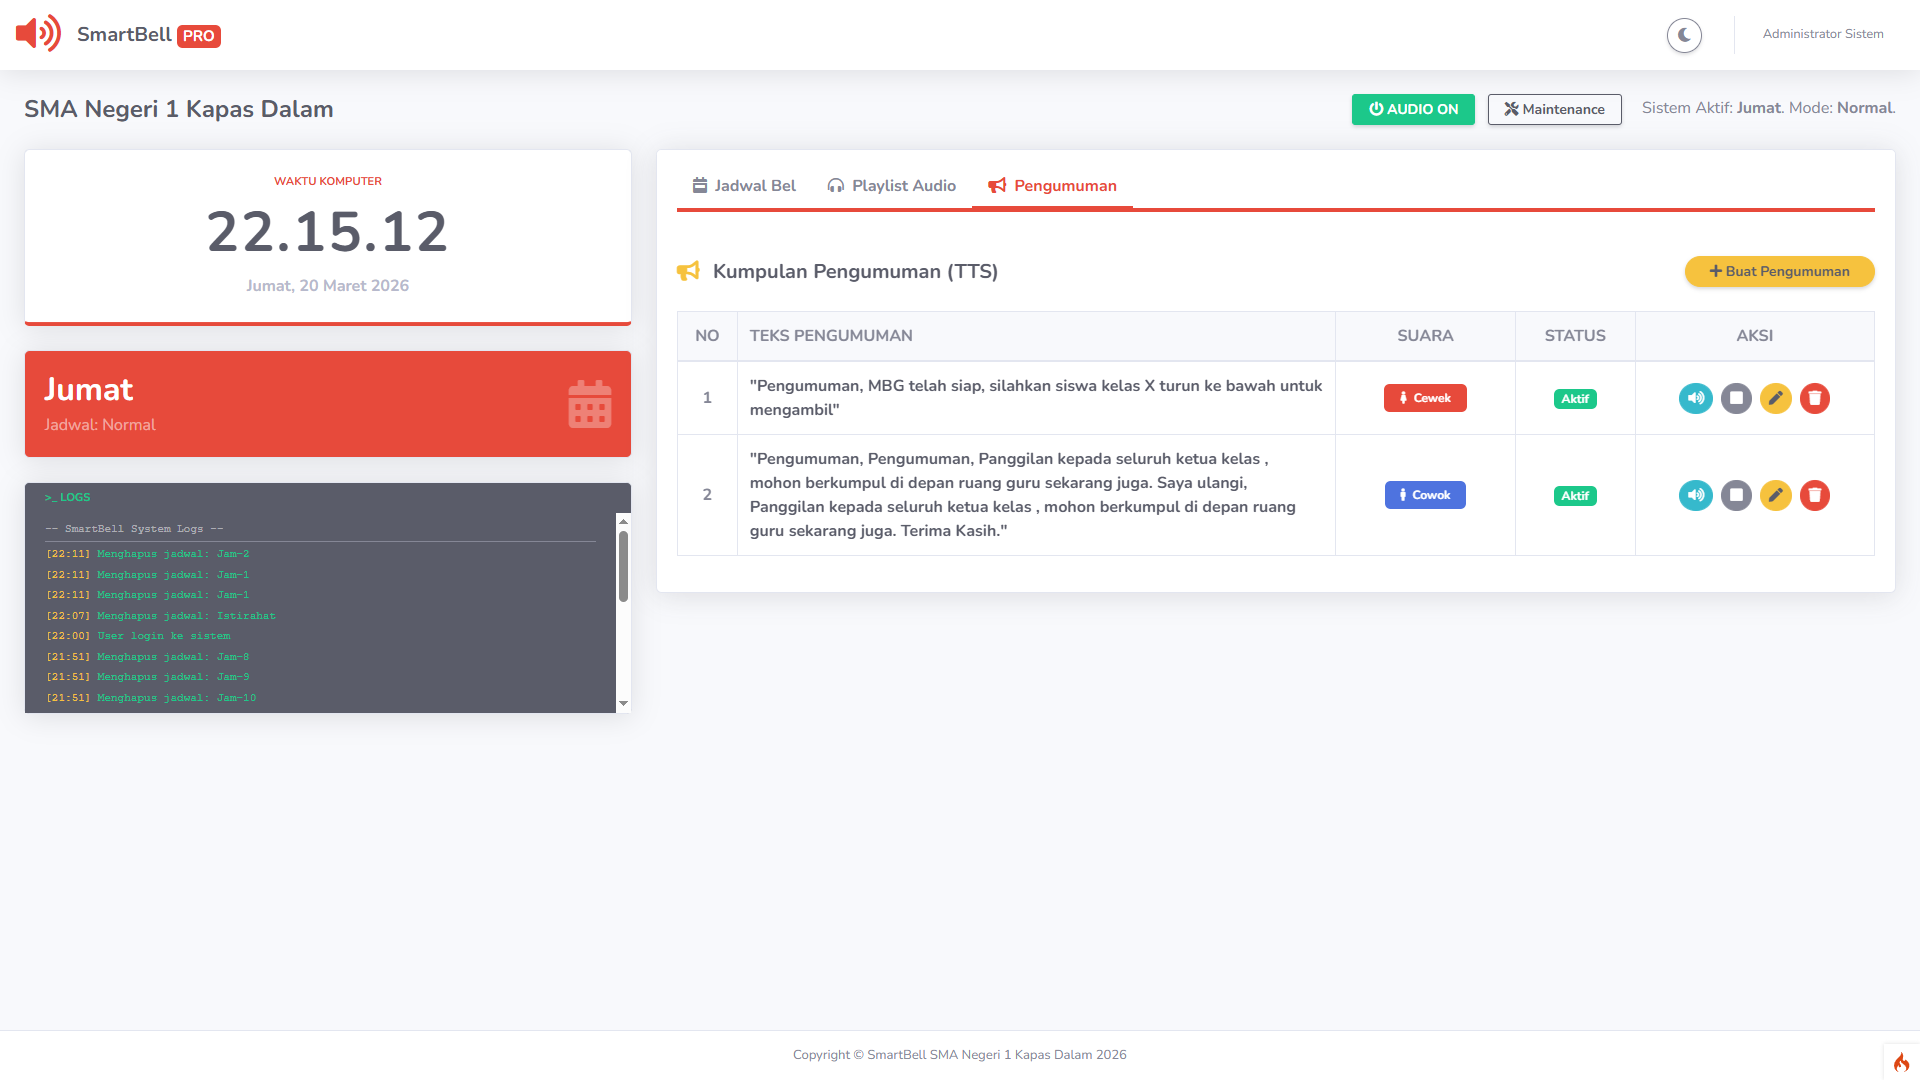
Task: Select the Pengumuman tab
Action: [x=1052, y=186]
